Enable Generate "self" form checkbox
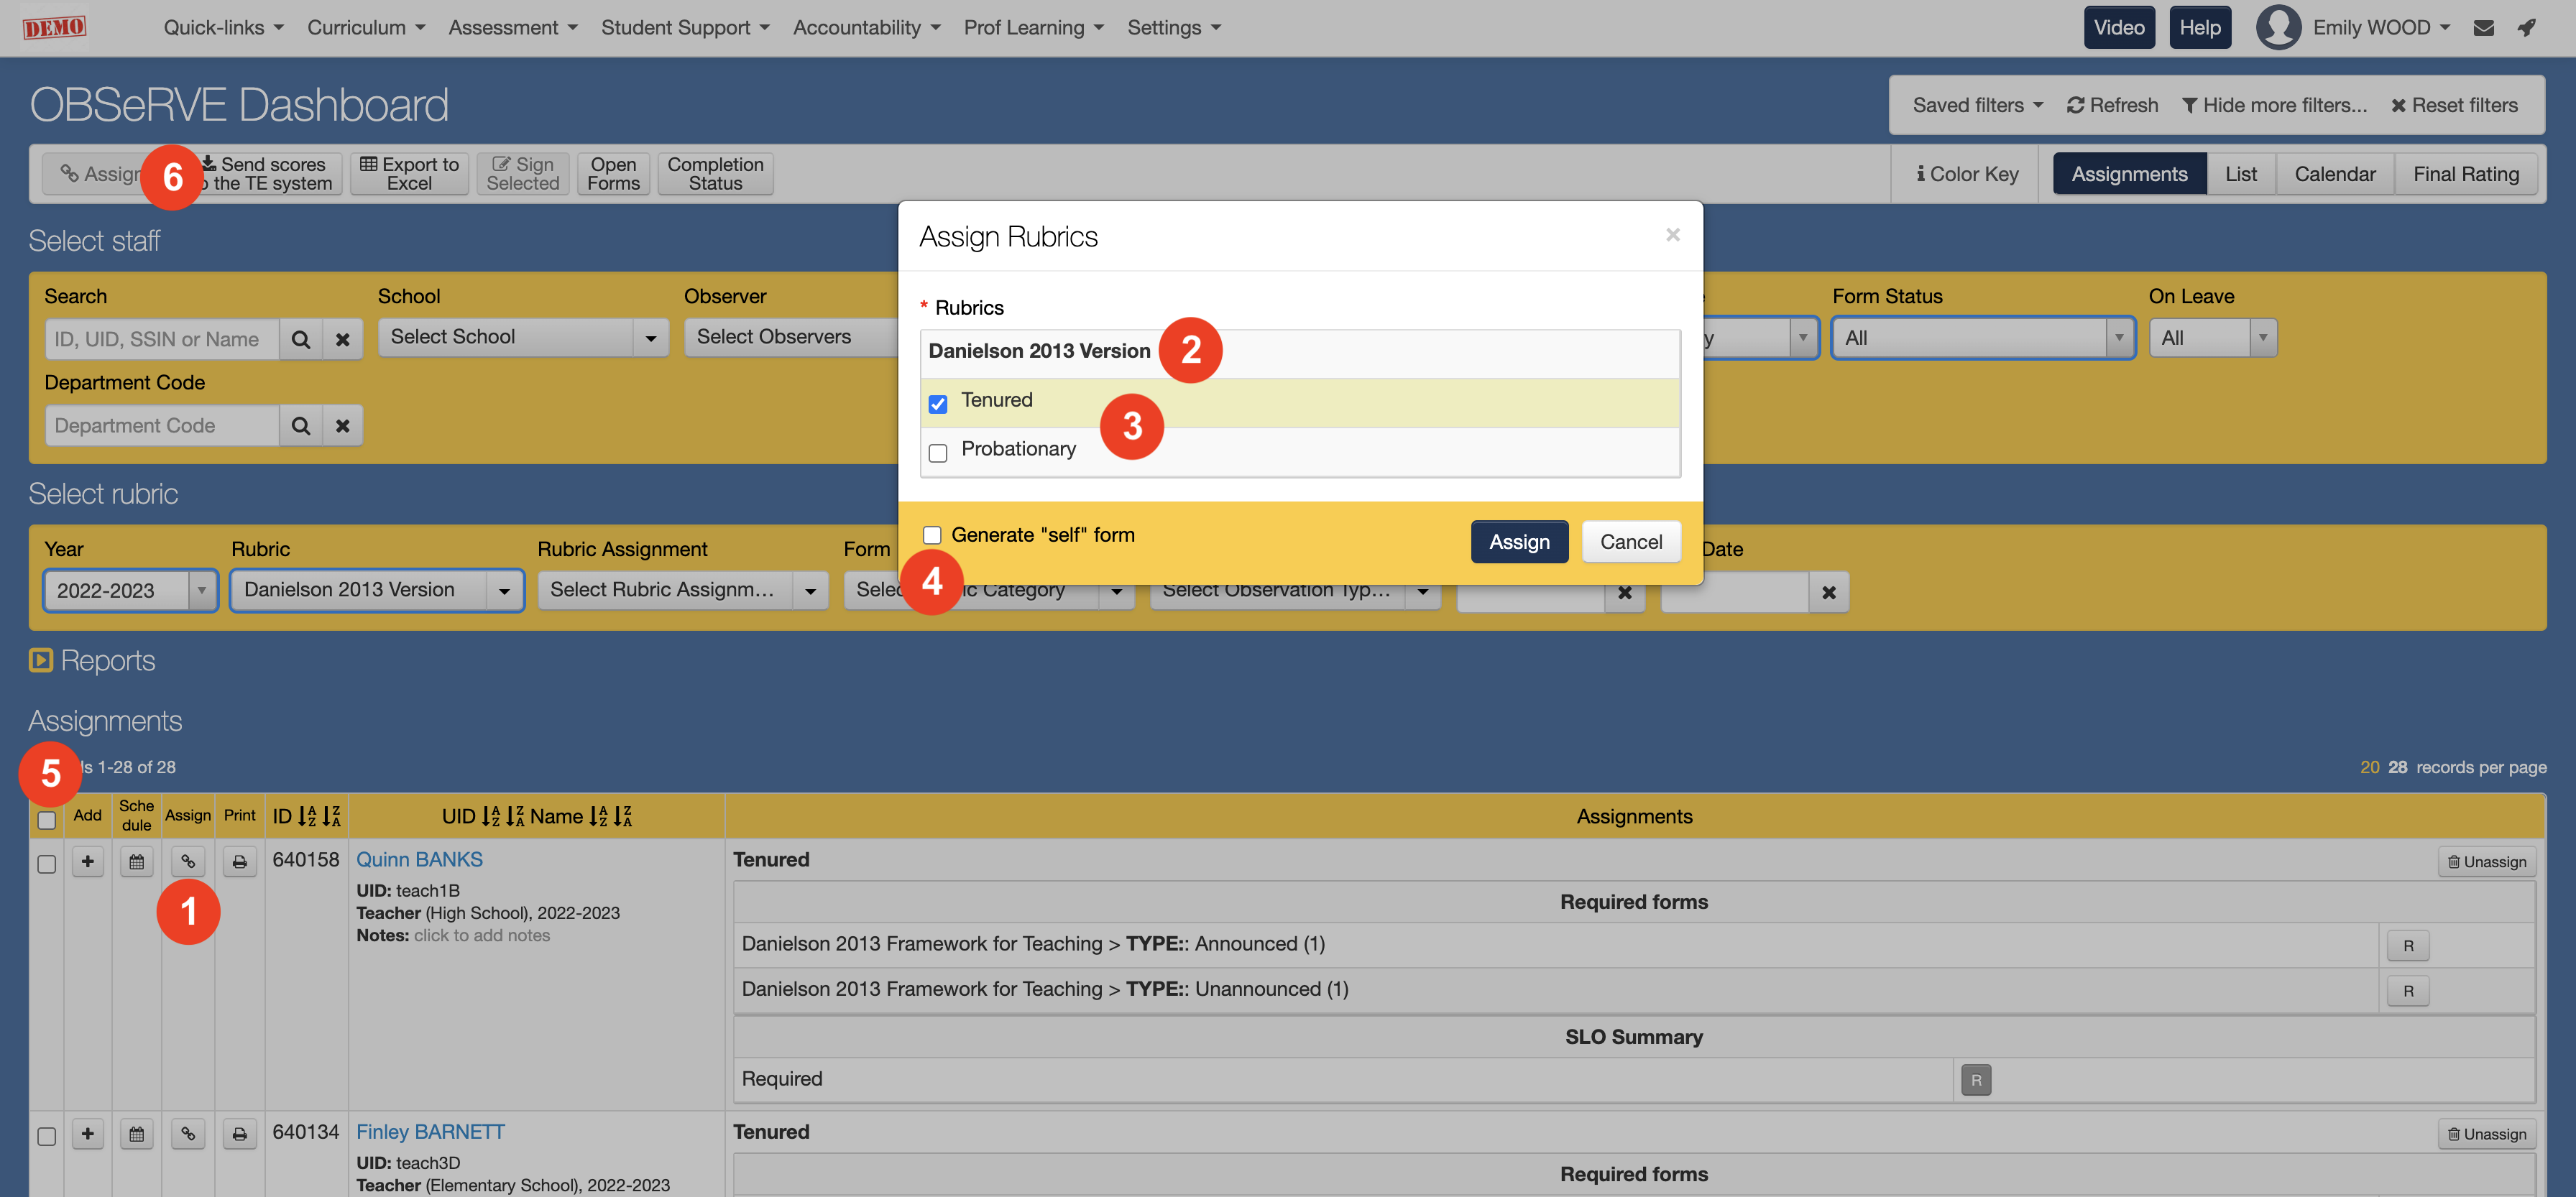This screenshot has width=2576, height=1197. 932,535
